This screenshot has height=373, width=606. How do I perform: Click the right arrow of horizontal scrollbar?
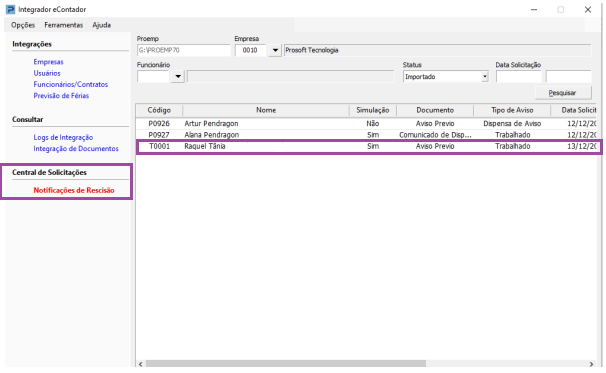(591, 364)
